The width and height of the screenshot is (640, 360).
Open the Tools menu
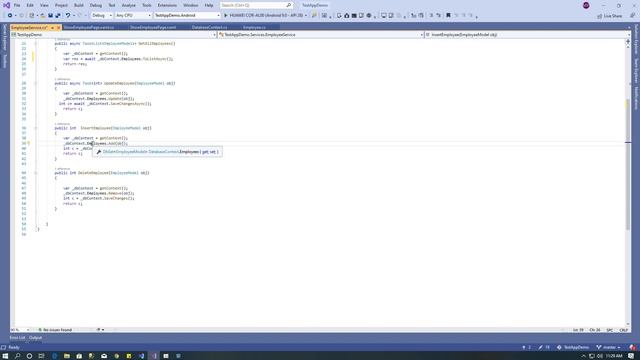tap(147, 5)
